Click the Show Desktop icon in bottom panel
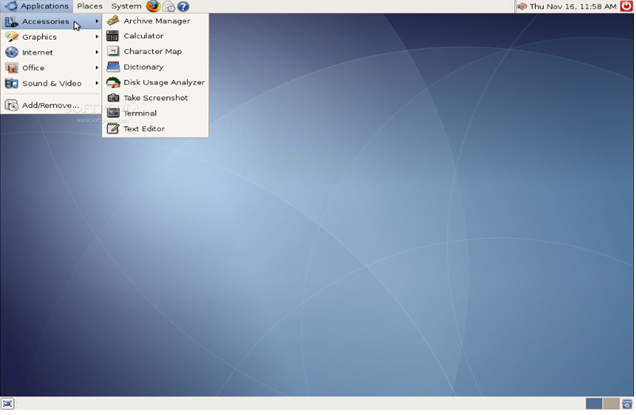Viewport: 636px width, 415px height. (x=8, y=404)
